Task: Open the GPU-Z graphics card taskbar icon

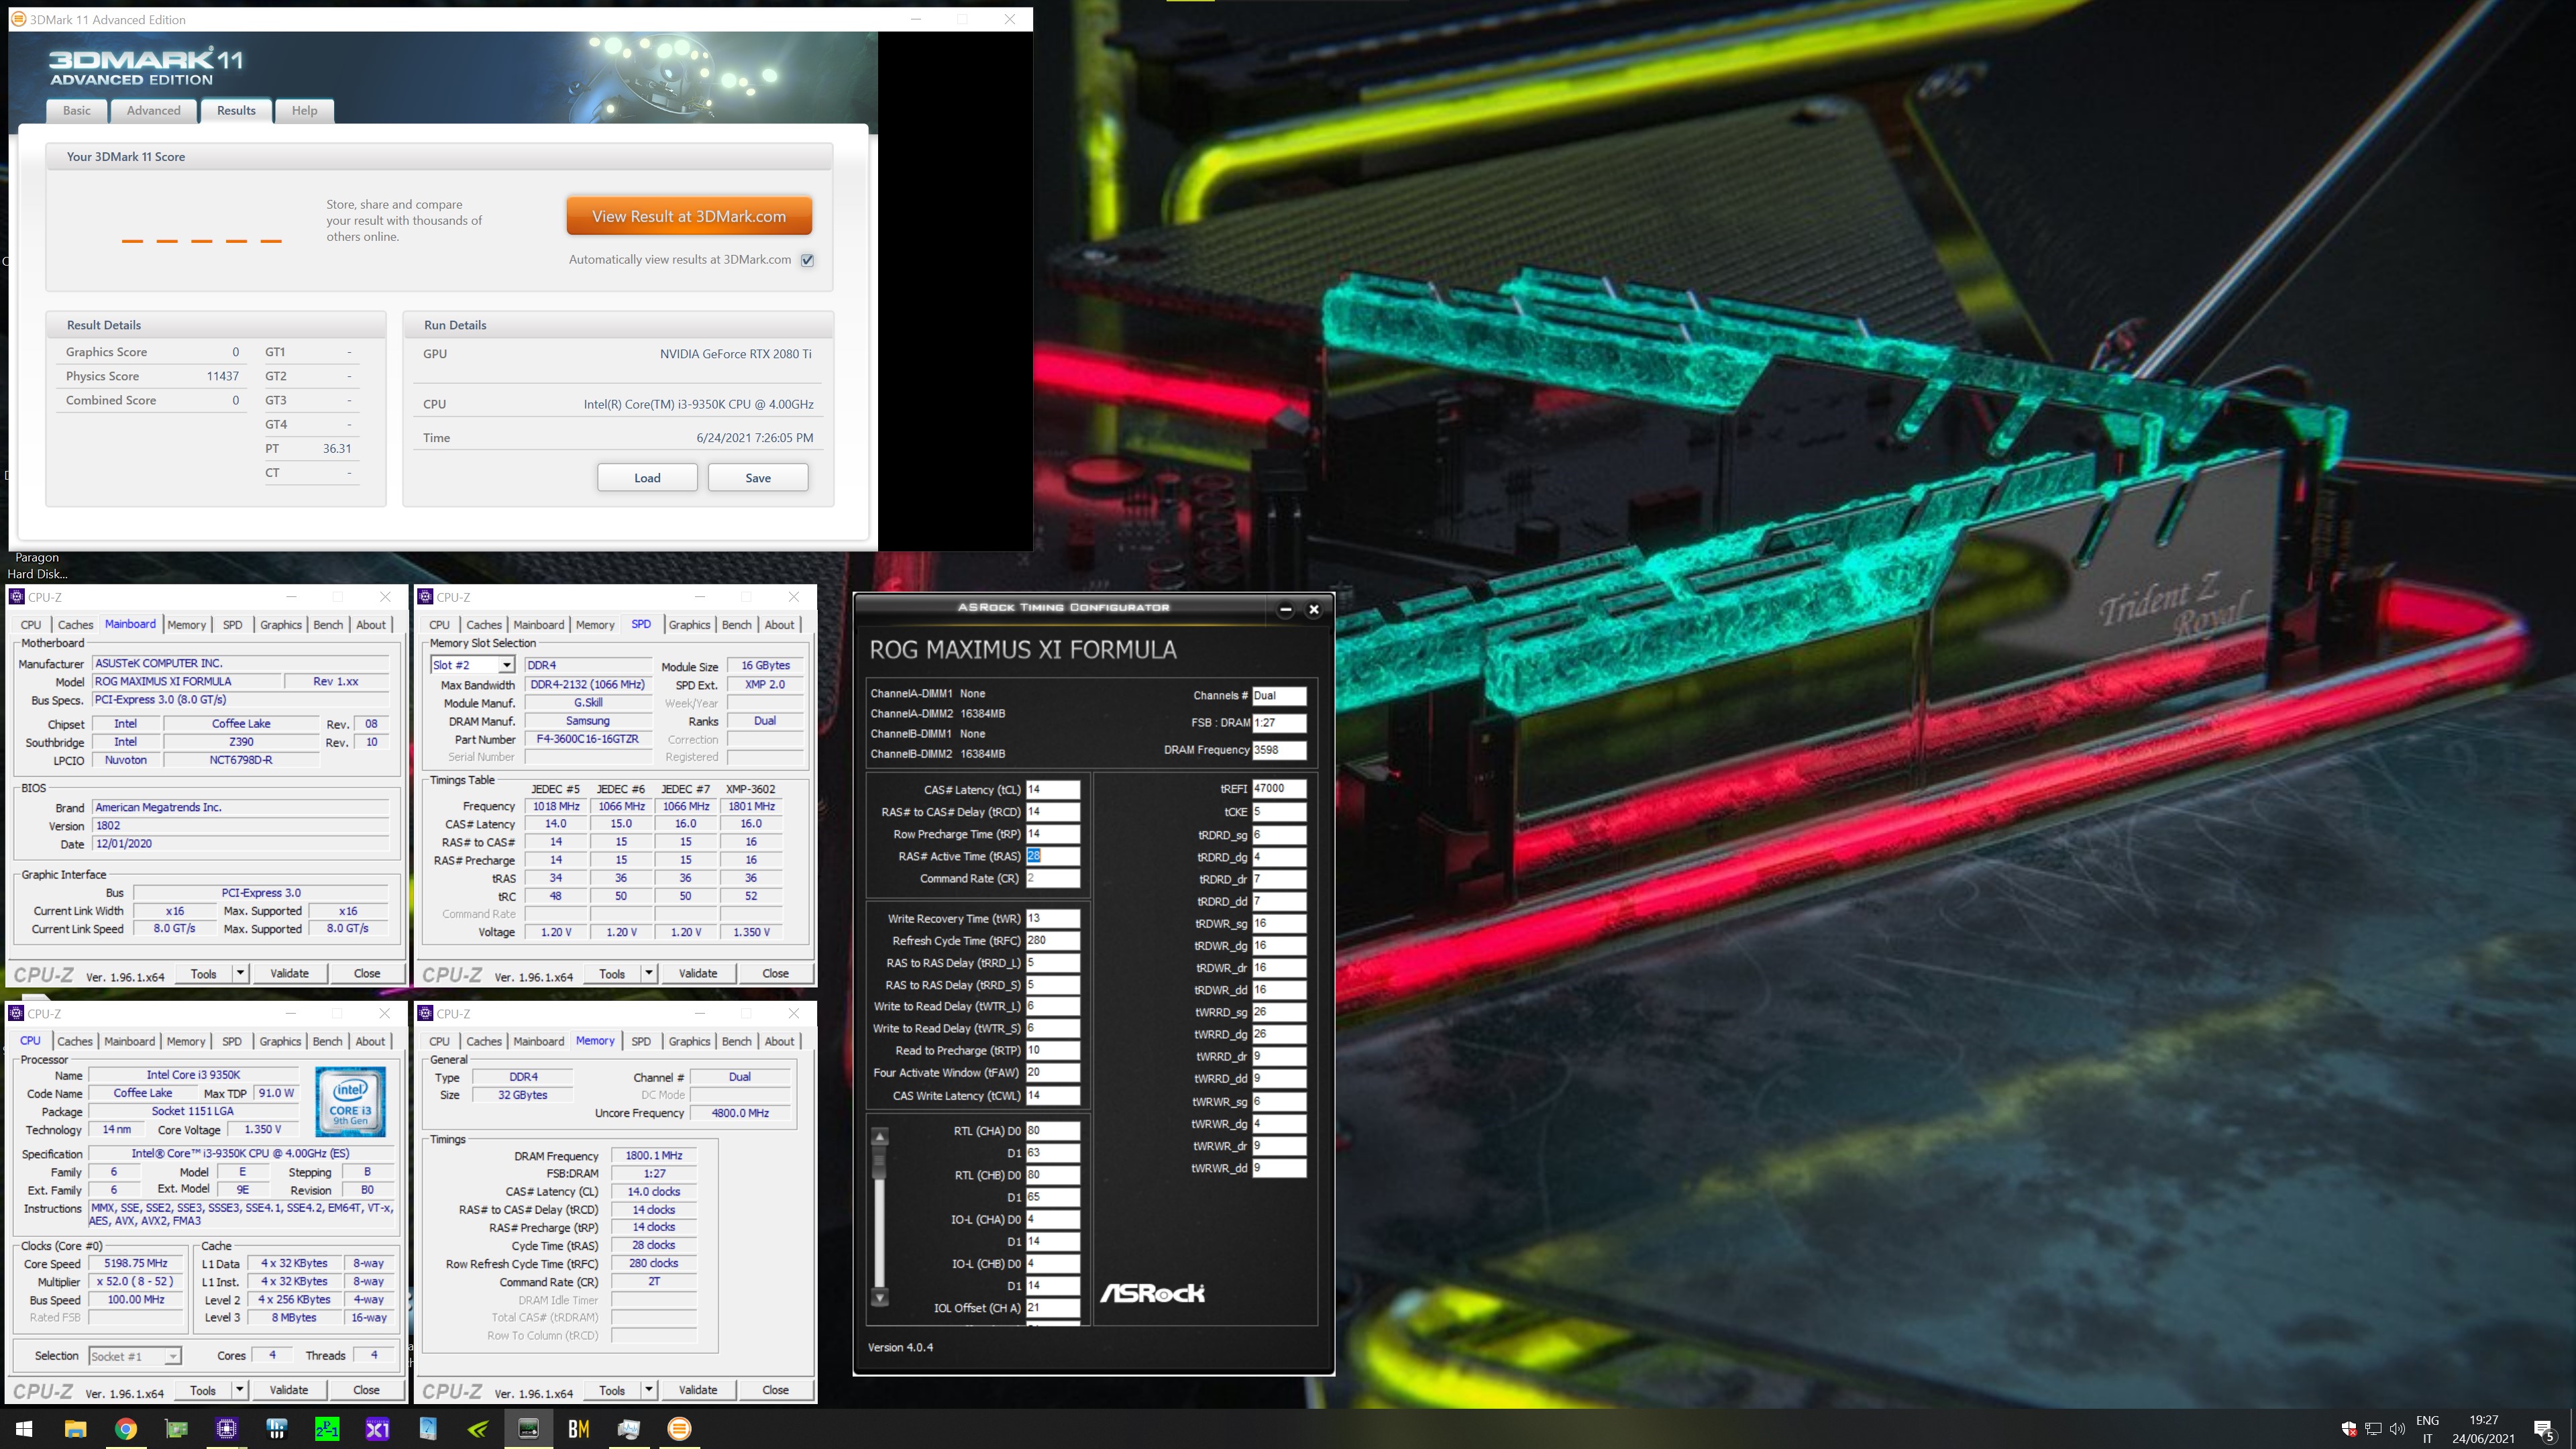Action: point(177,1428)
